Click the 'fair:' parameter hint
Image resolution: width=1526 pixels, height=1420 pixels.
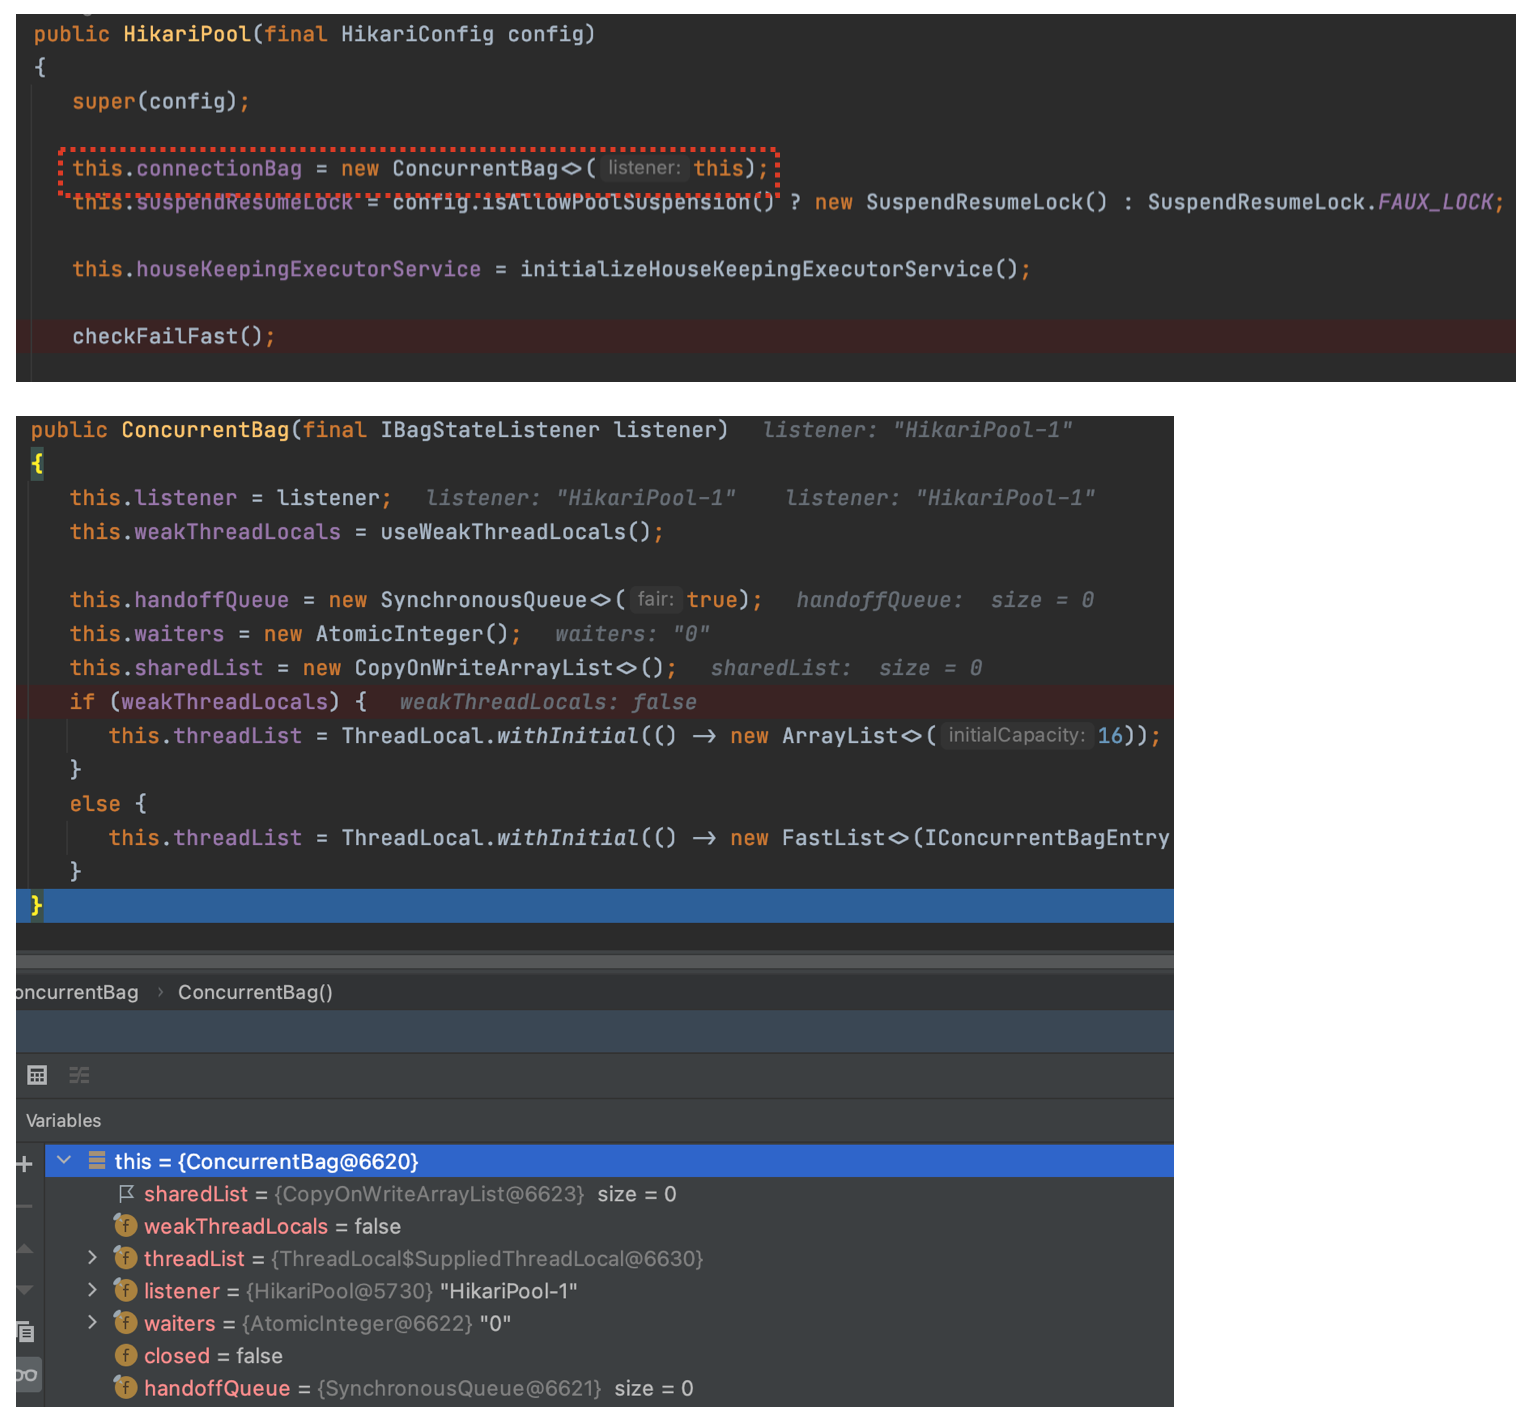656,599
